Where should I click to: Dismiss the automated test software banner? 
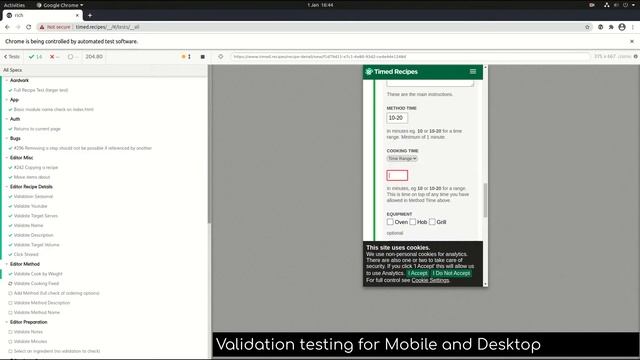tap(632, 41)
